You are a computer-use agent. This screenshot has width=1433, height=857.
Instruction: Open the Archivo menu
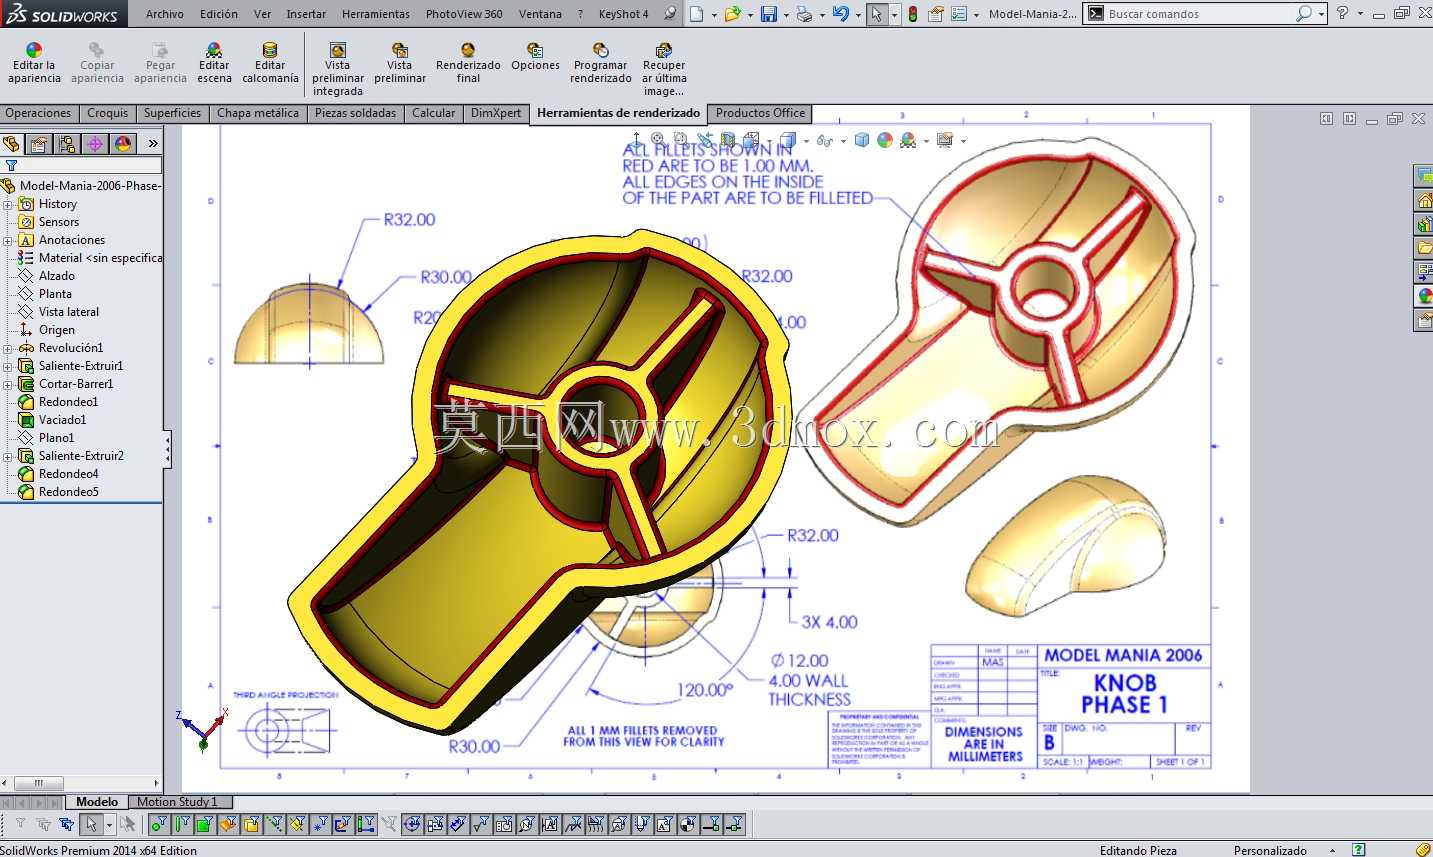click(165, 14)
